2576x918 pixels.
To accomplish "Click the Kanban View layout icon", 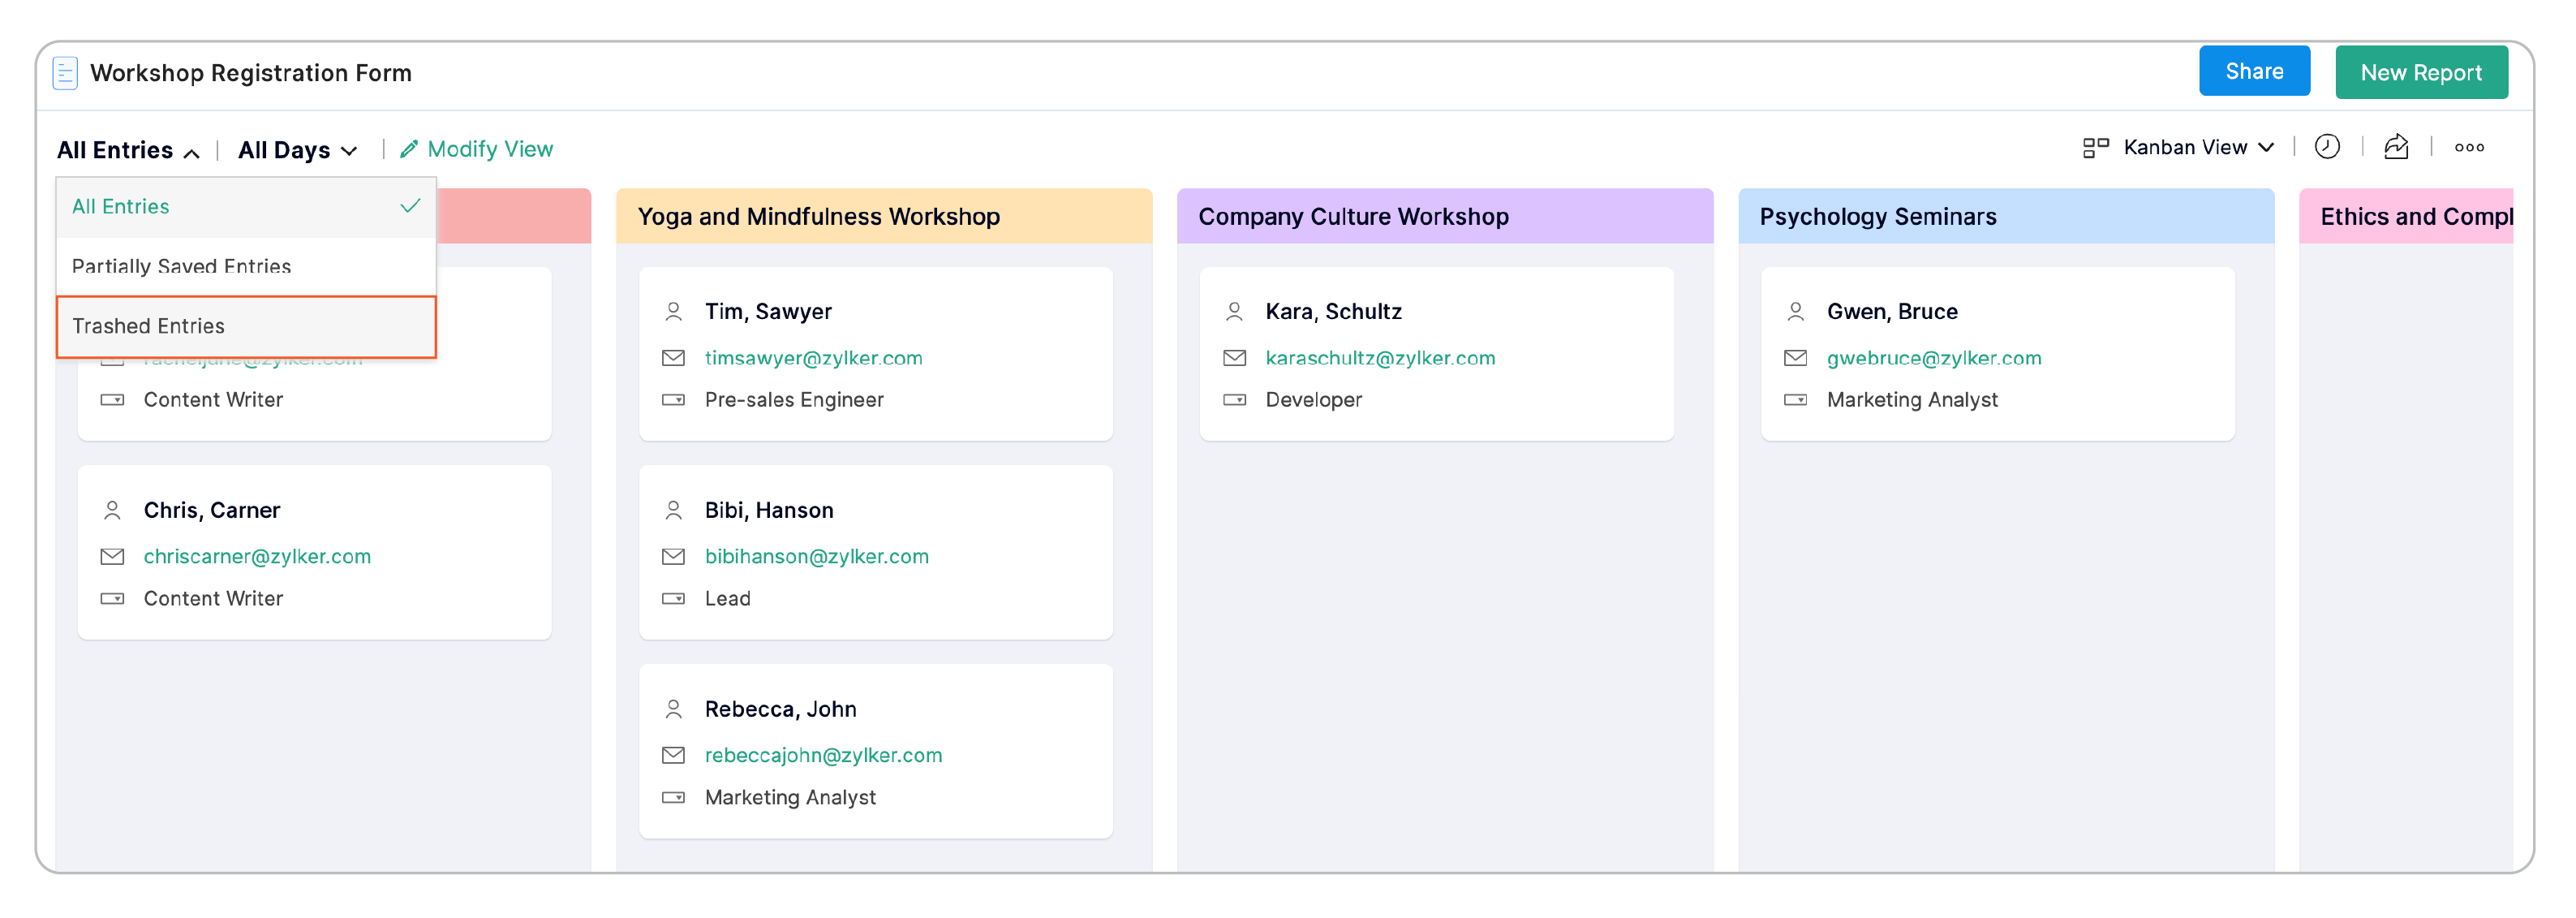I will pos(2096,148).
